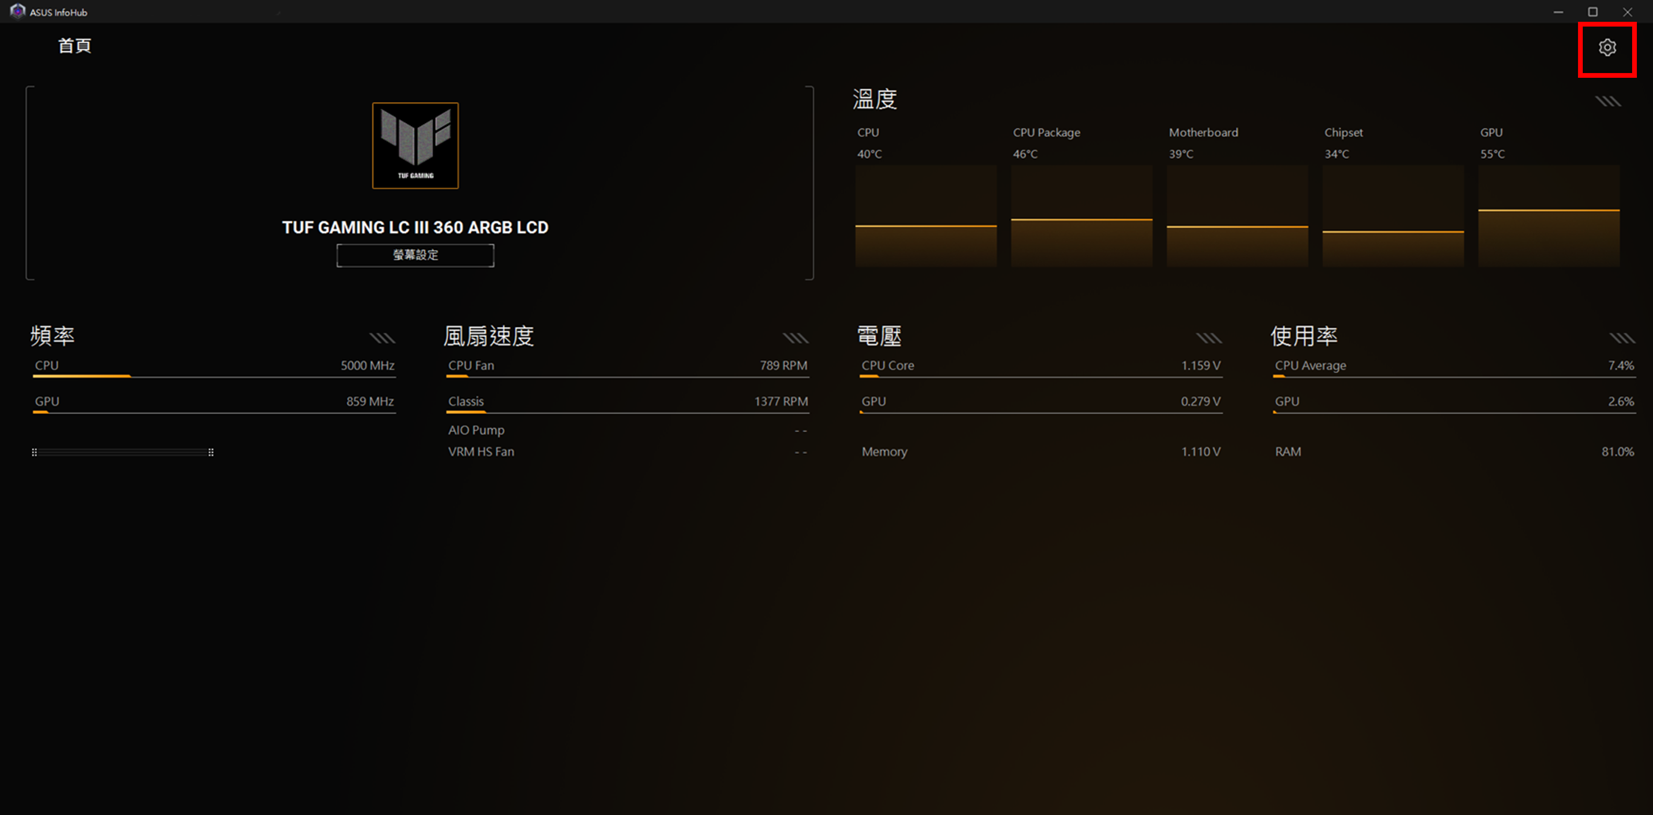The width and height of the screenshot is (1653, 815).
Task: Close the ASUS InfoHub window
Action: pyautogui.click(x=1628, y=12)
